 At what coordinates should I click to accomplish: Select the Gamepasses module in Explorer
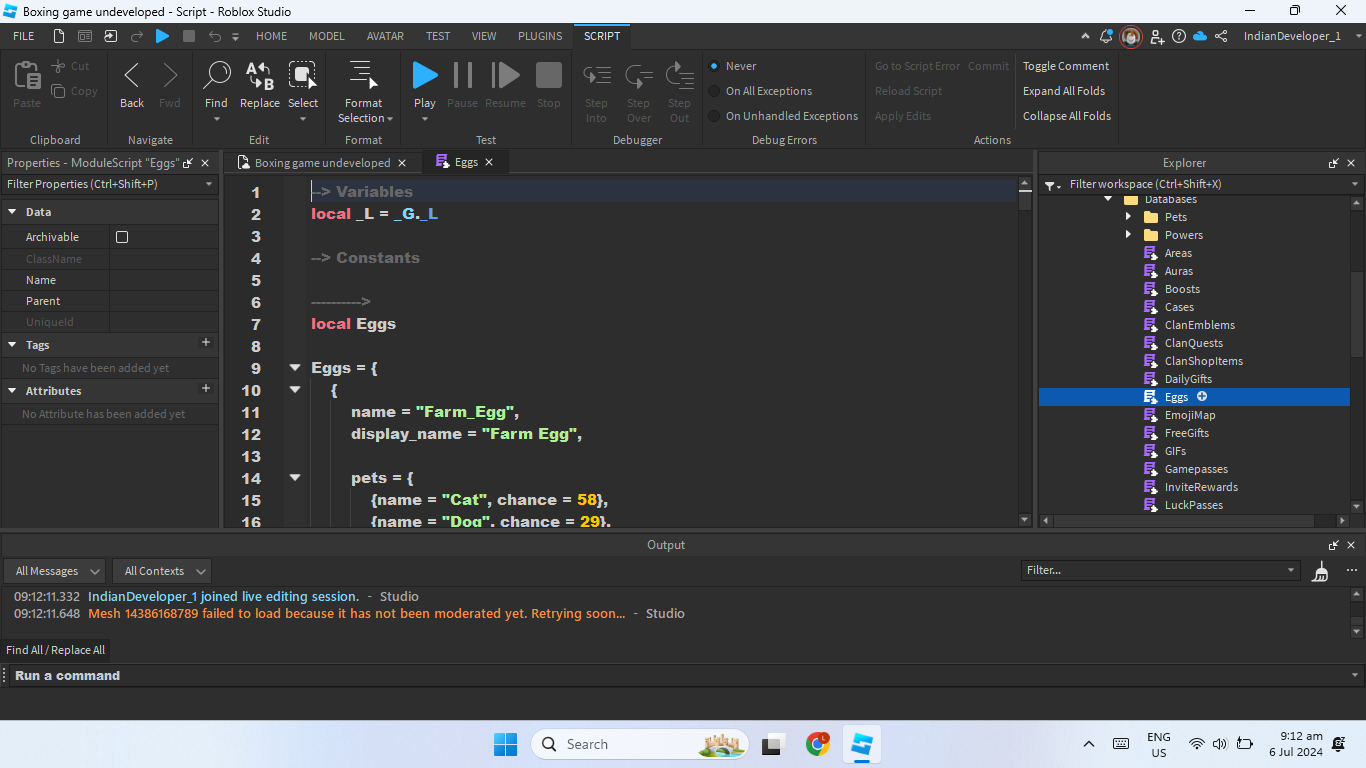click(1196, 469)
